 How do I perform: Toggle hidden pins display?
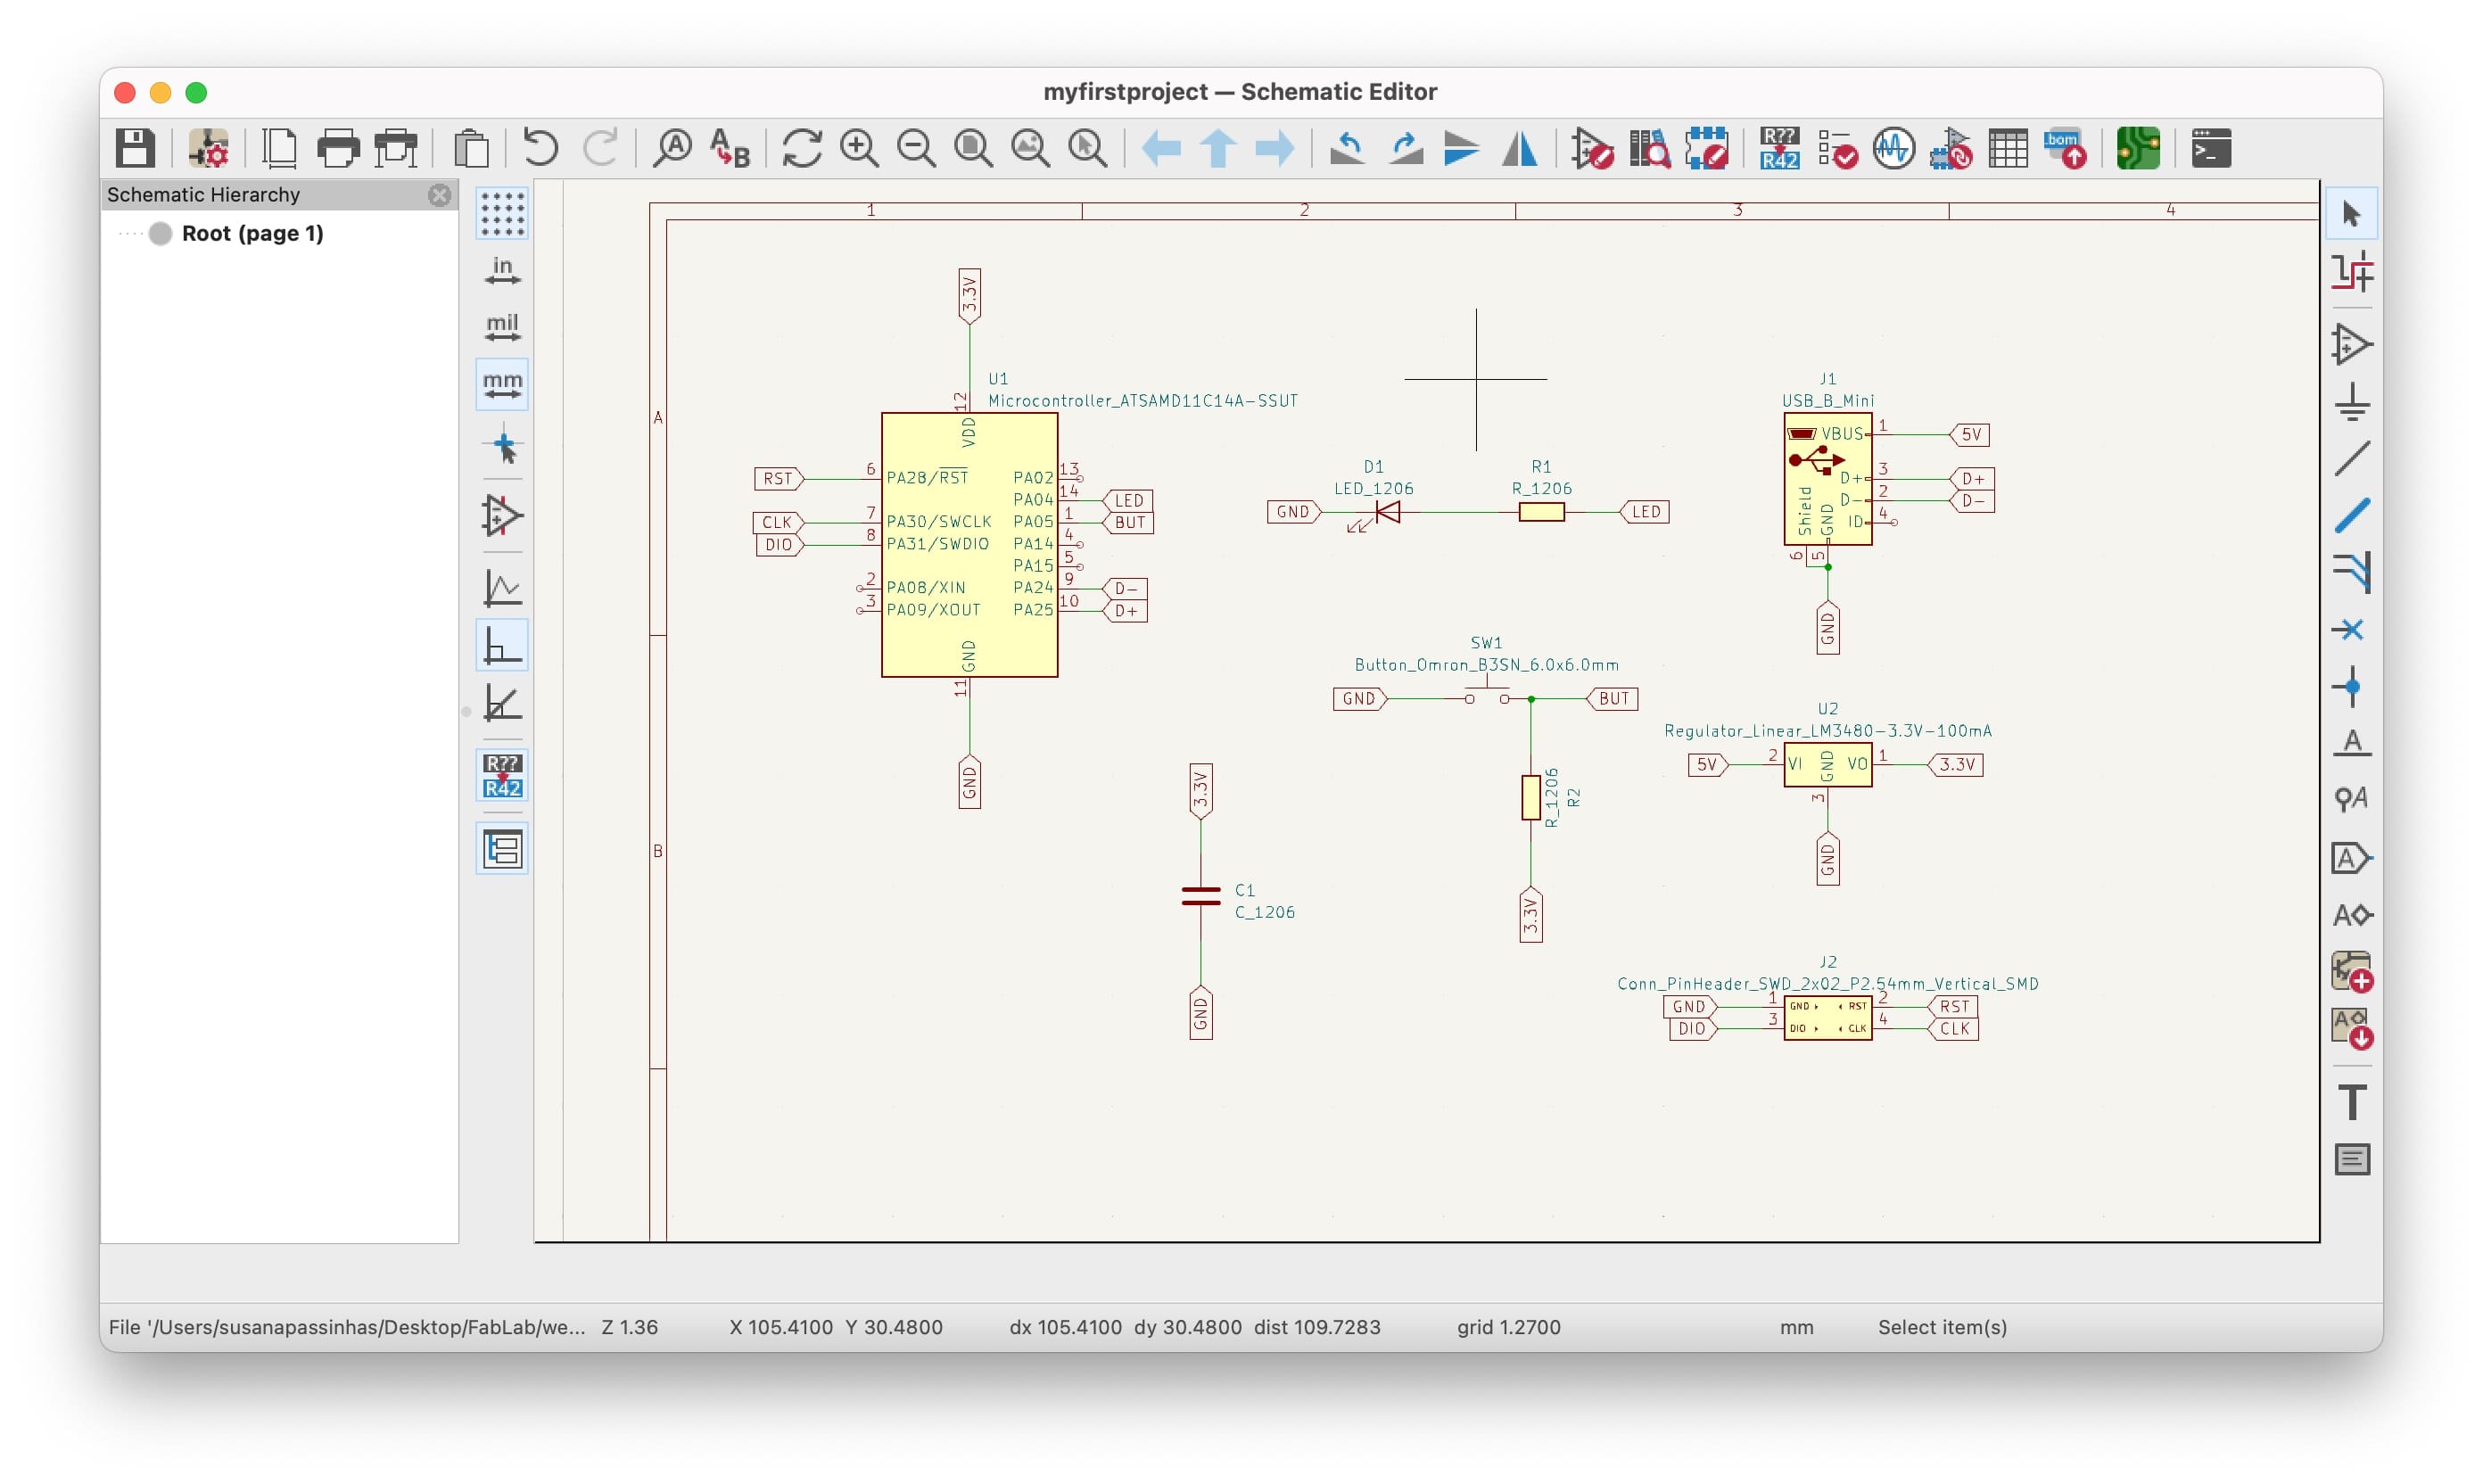pyautogui.click(x=502, y=516)
